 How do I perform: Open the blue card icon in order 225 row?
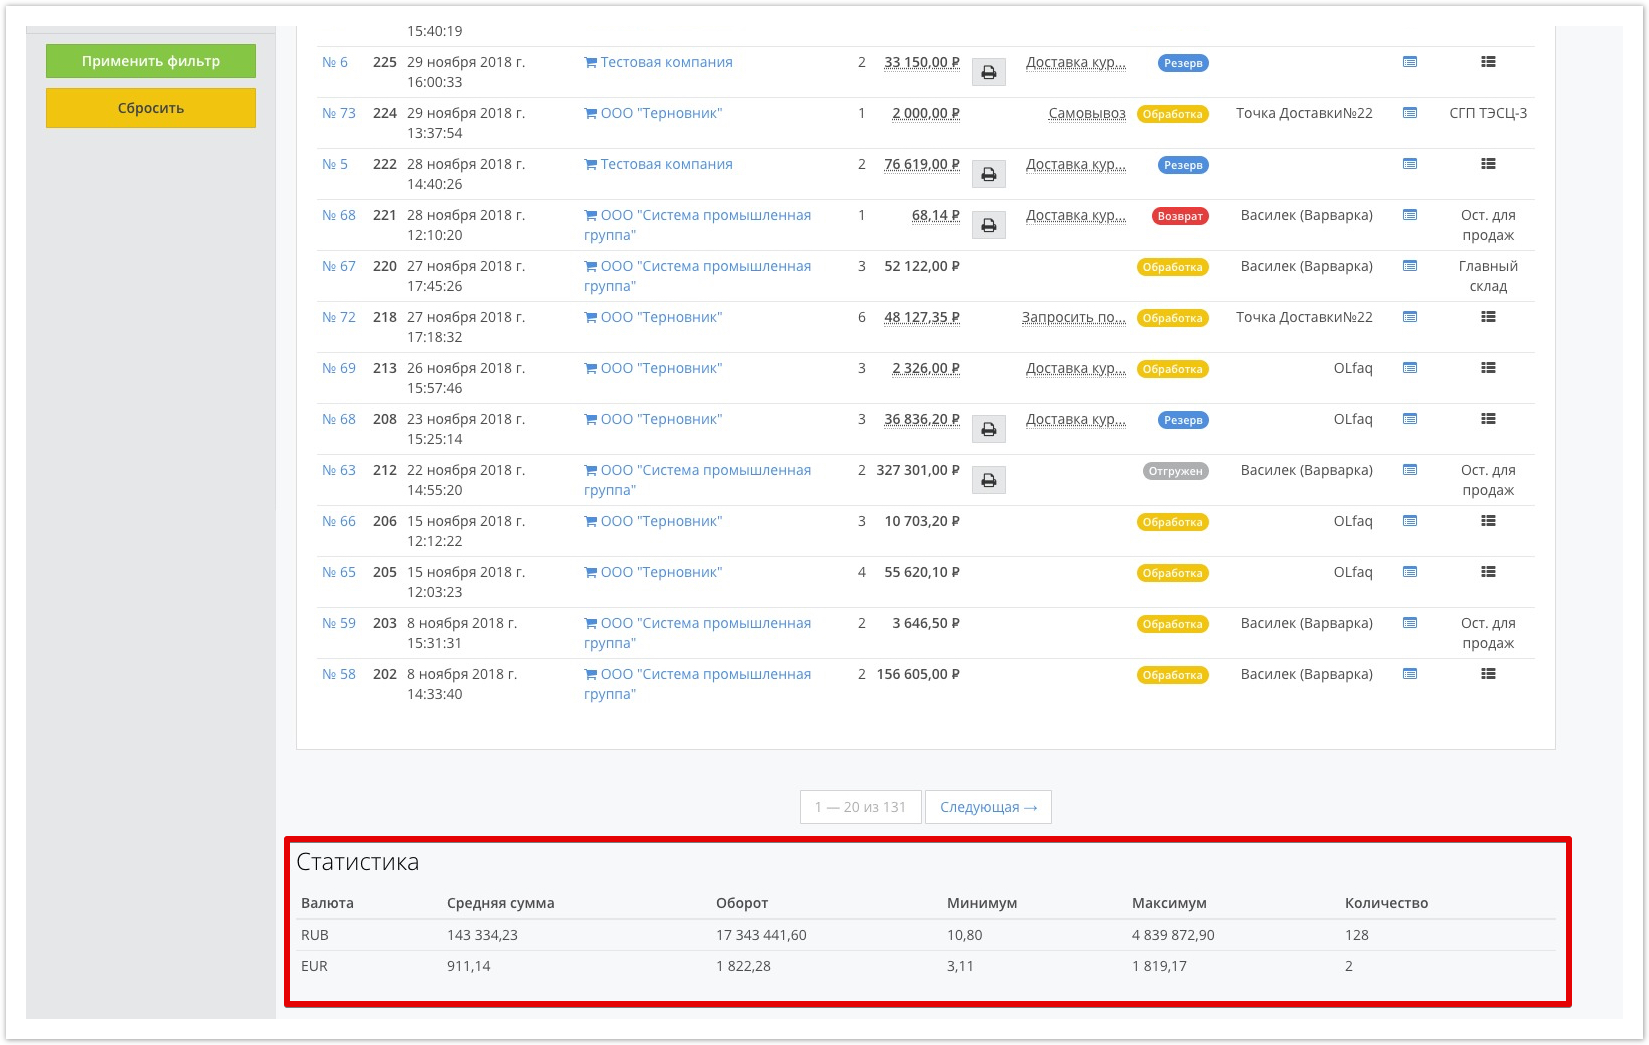tap(1410, 62)
